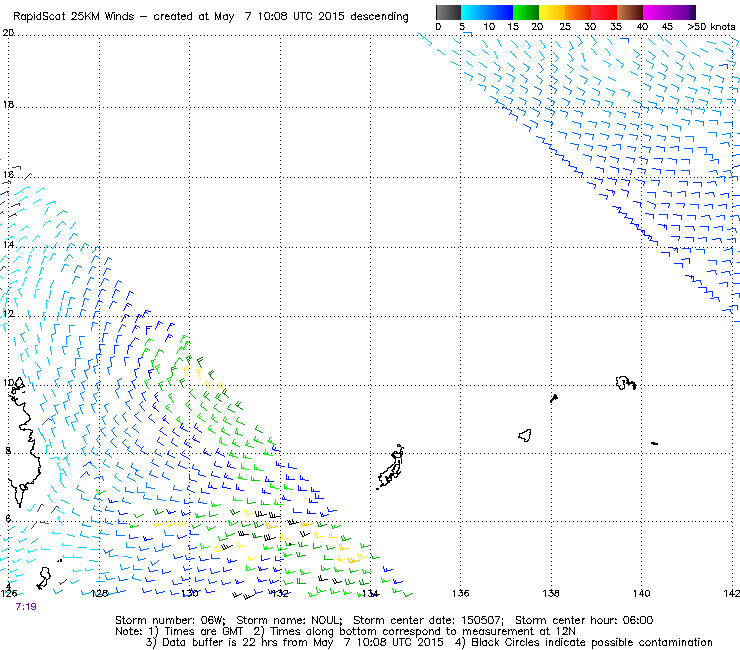Click the 'Data buffer is 22 hrs' note
740x650 pixels.
click(x=210, y=642)
